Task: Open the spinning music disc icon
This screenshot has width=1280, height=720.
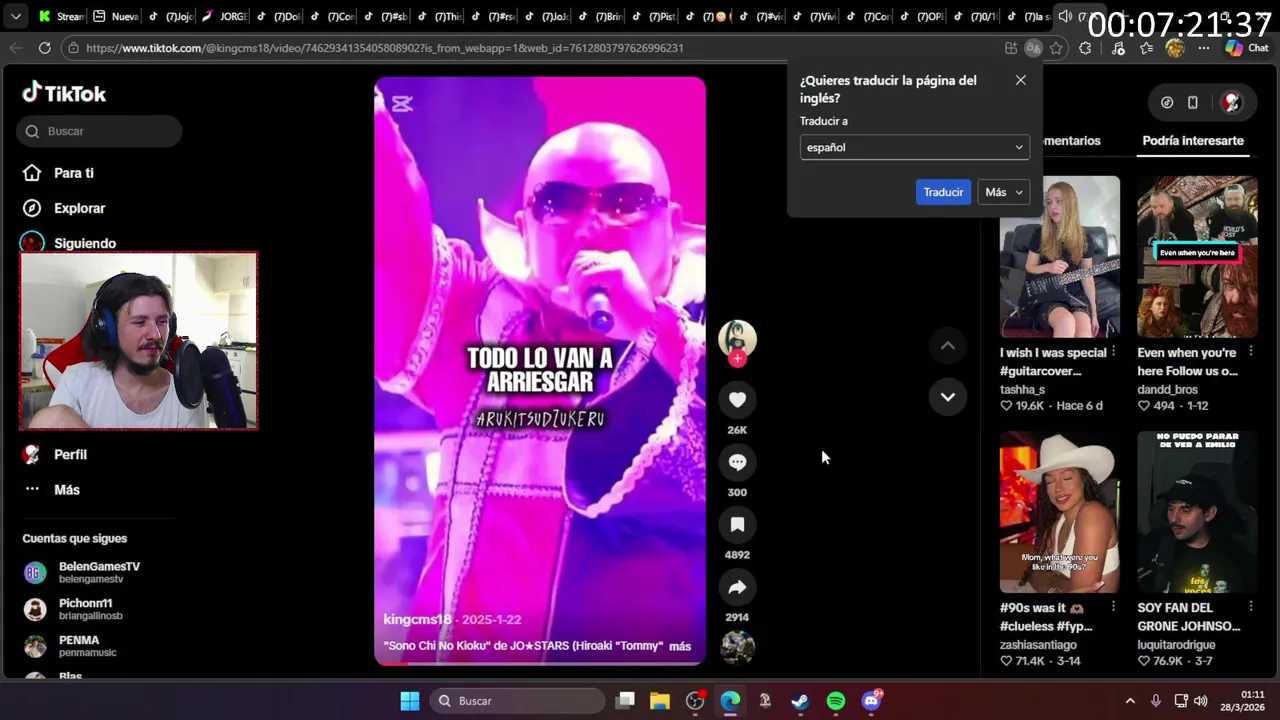Action: click(737, 647)
